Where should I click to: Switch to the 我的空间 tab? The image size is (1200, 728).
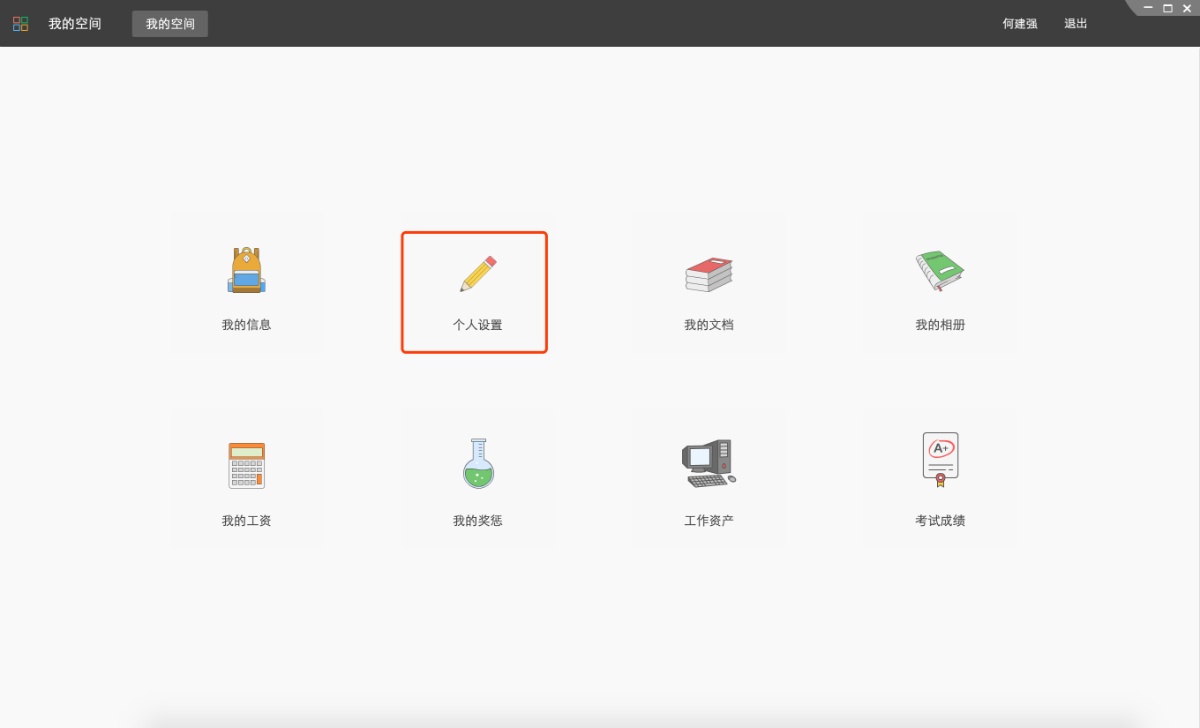click(170, 24)
